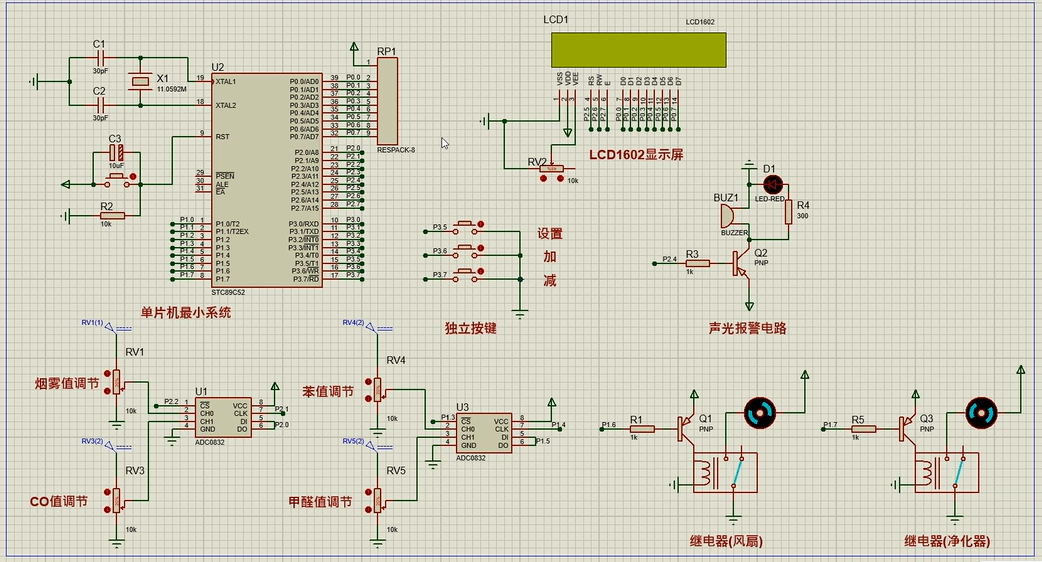1042x562 pixels.
Task: Select the D1 red LED
Action: tap(771, 184)
